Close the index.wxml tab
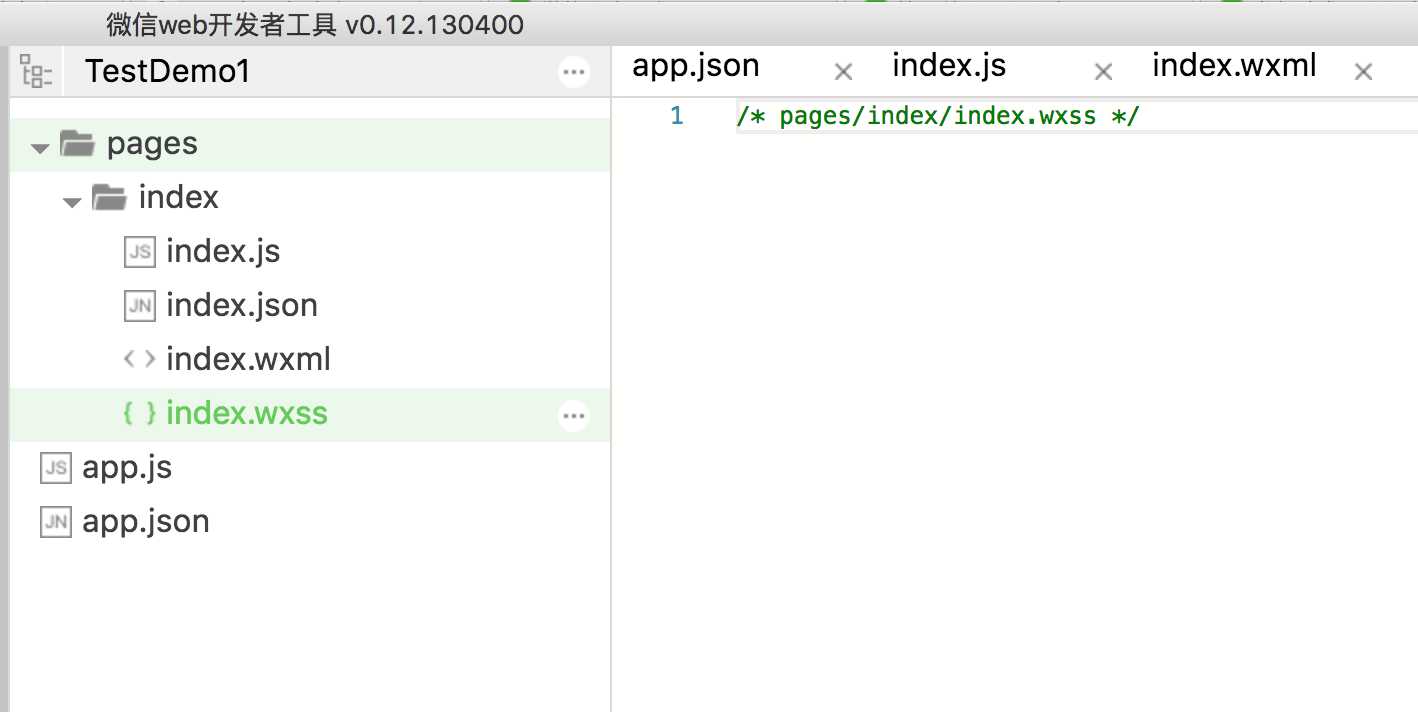 tap(1363, 72)
